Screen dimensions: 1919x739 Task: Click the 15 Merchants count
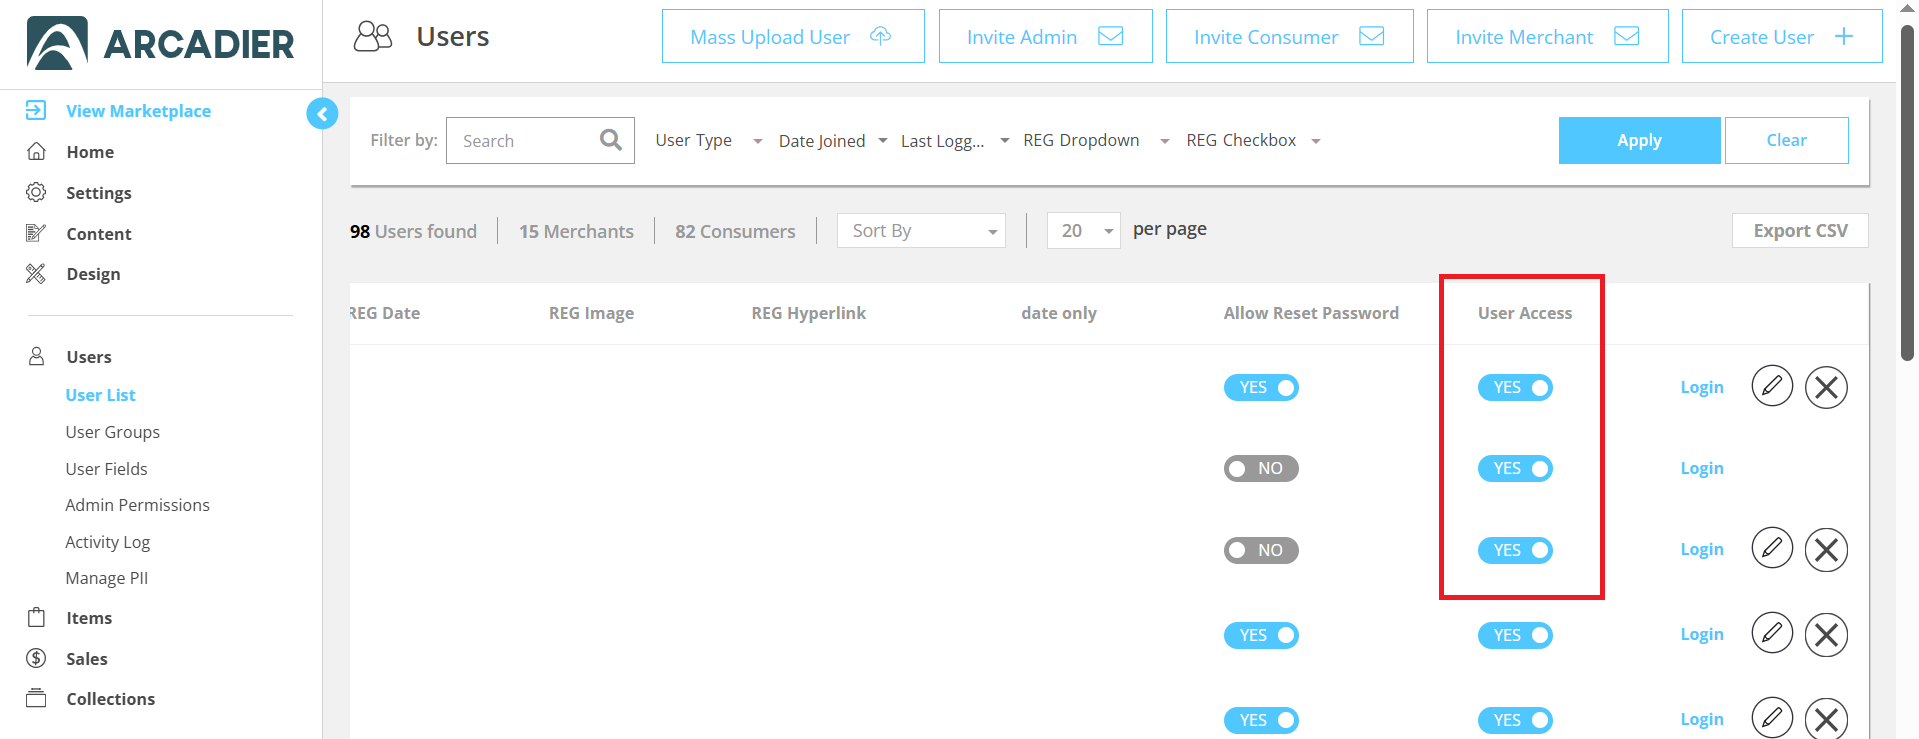tap(576, 231)
